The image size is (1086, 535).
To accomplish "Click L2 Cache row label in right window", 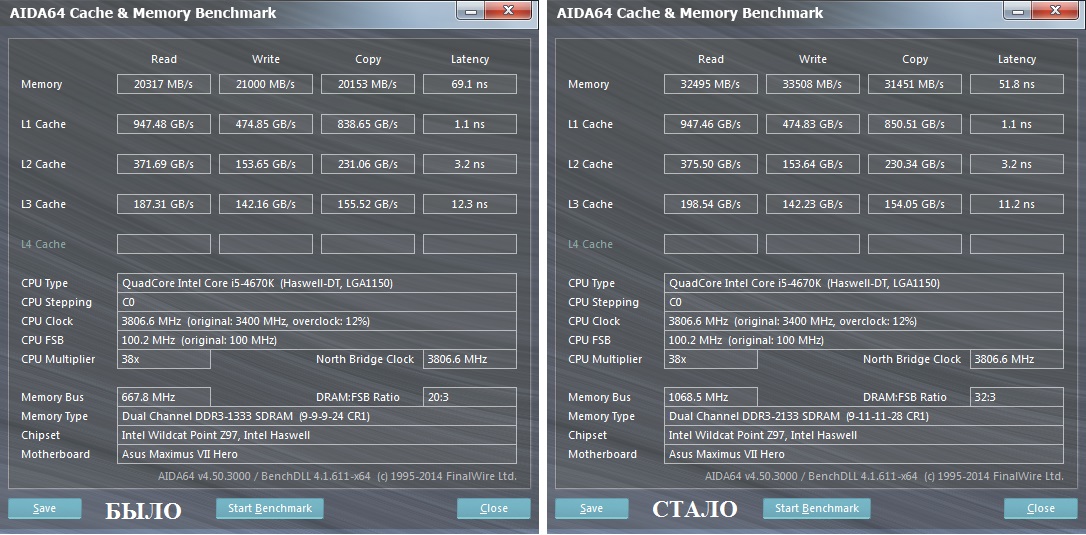I will (x=590, y=164).
